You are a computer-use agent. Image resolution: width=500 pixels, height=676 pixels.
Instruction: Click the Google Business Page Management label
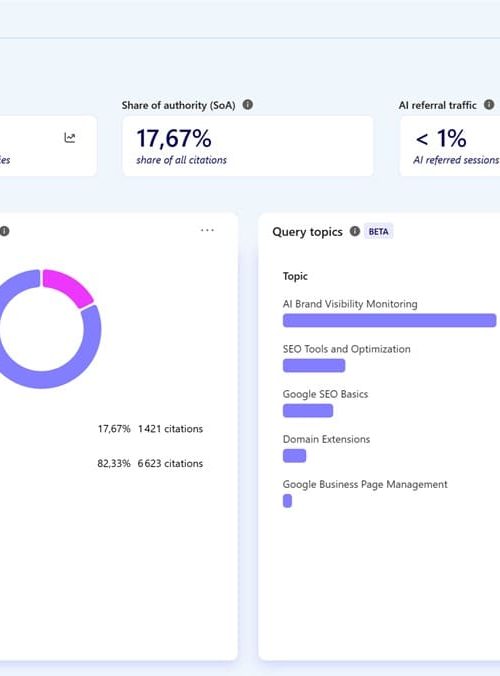pos(365,485)
